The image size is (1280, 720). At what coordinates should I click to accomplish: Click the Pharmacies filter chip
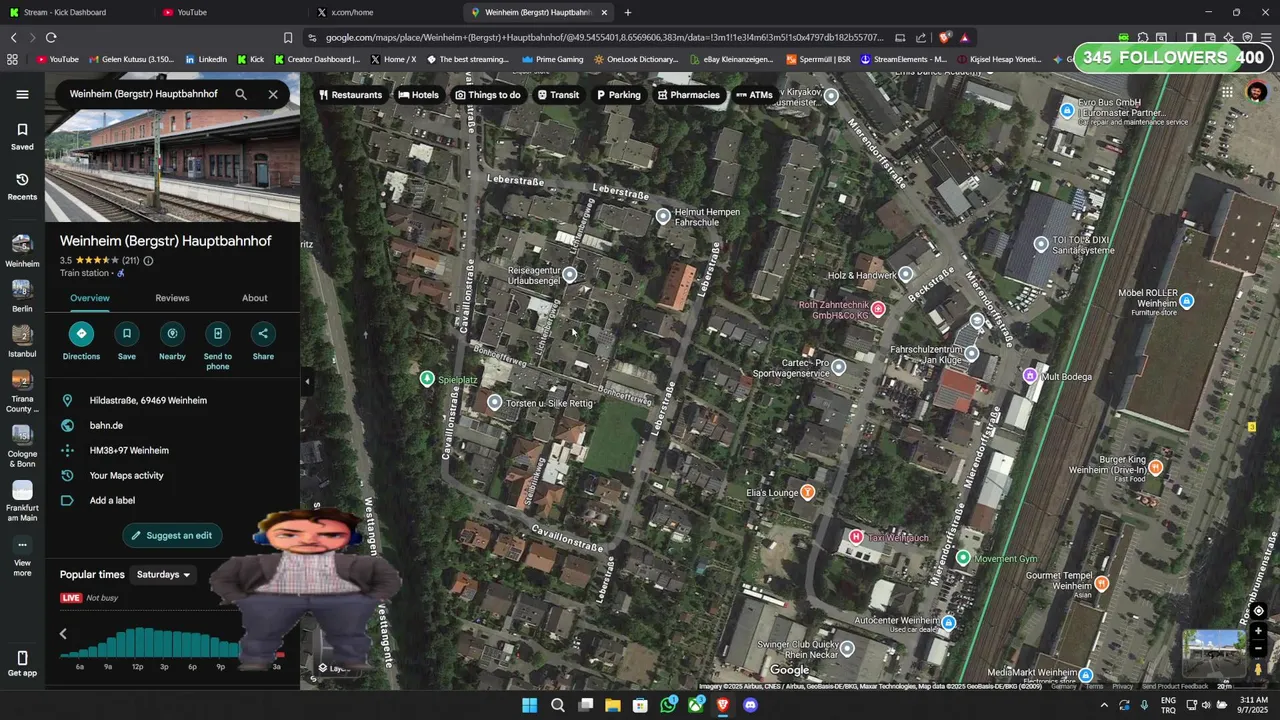coord(688,95)
